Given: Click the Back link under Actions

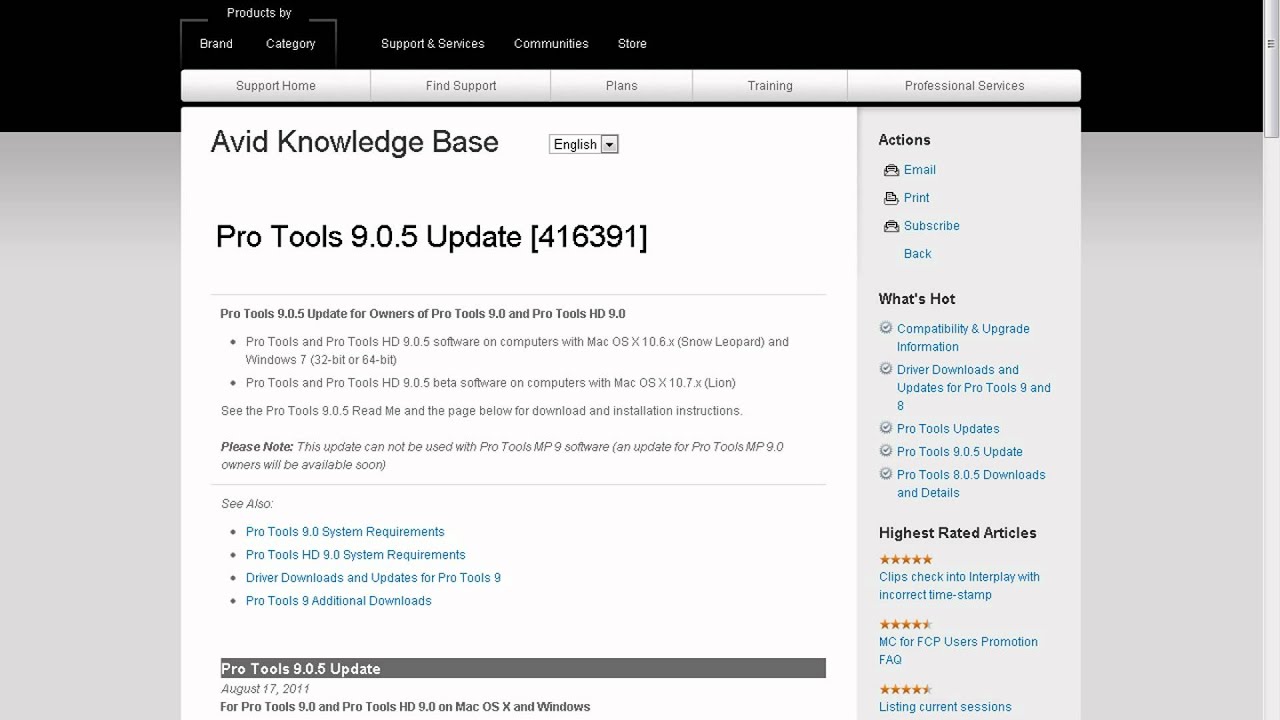Looking at the screenshot, I should 918,254.
